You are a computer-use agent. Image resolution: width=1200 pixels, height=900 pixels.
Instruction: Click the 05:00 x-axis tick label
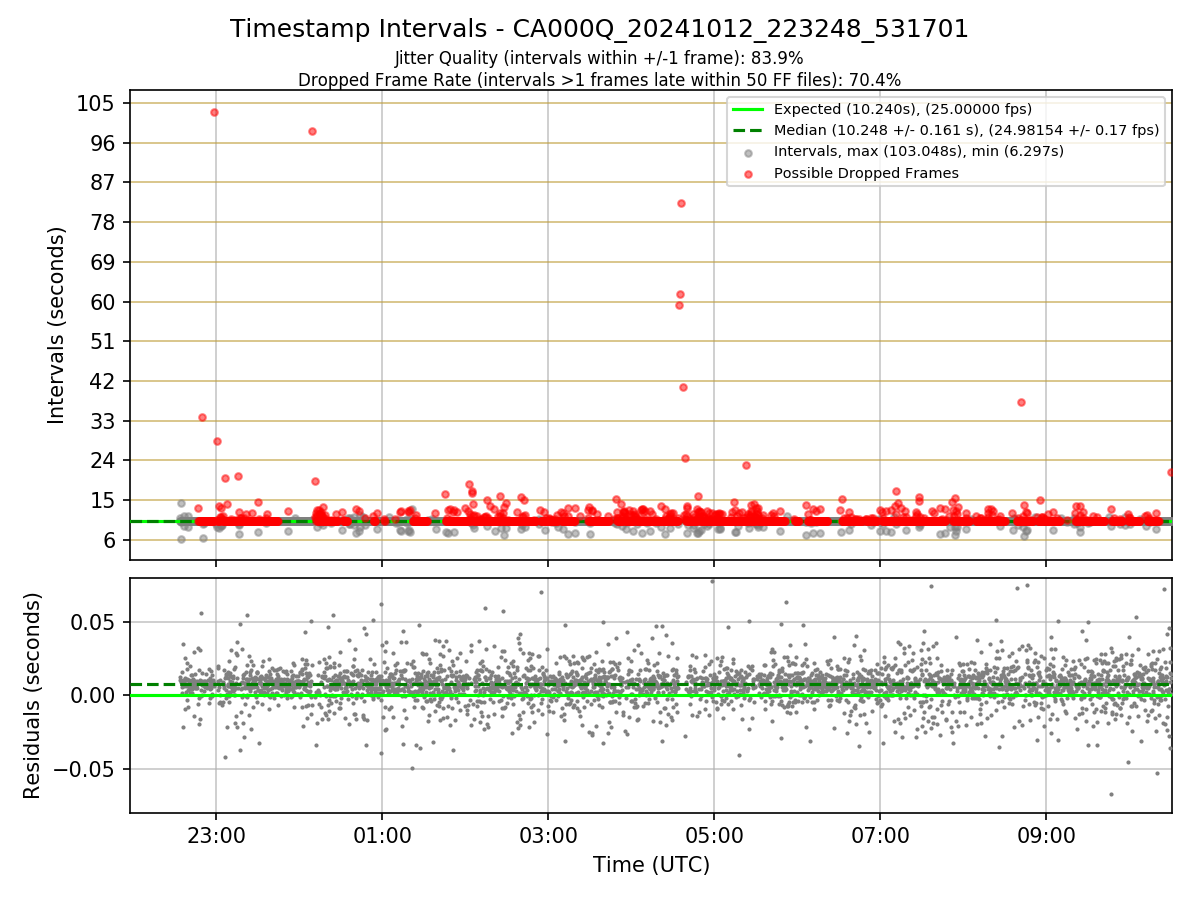coord(714,835)
